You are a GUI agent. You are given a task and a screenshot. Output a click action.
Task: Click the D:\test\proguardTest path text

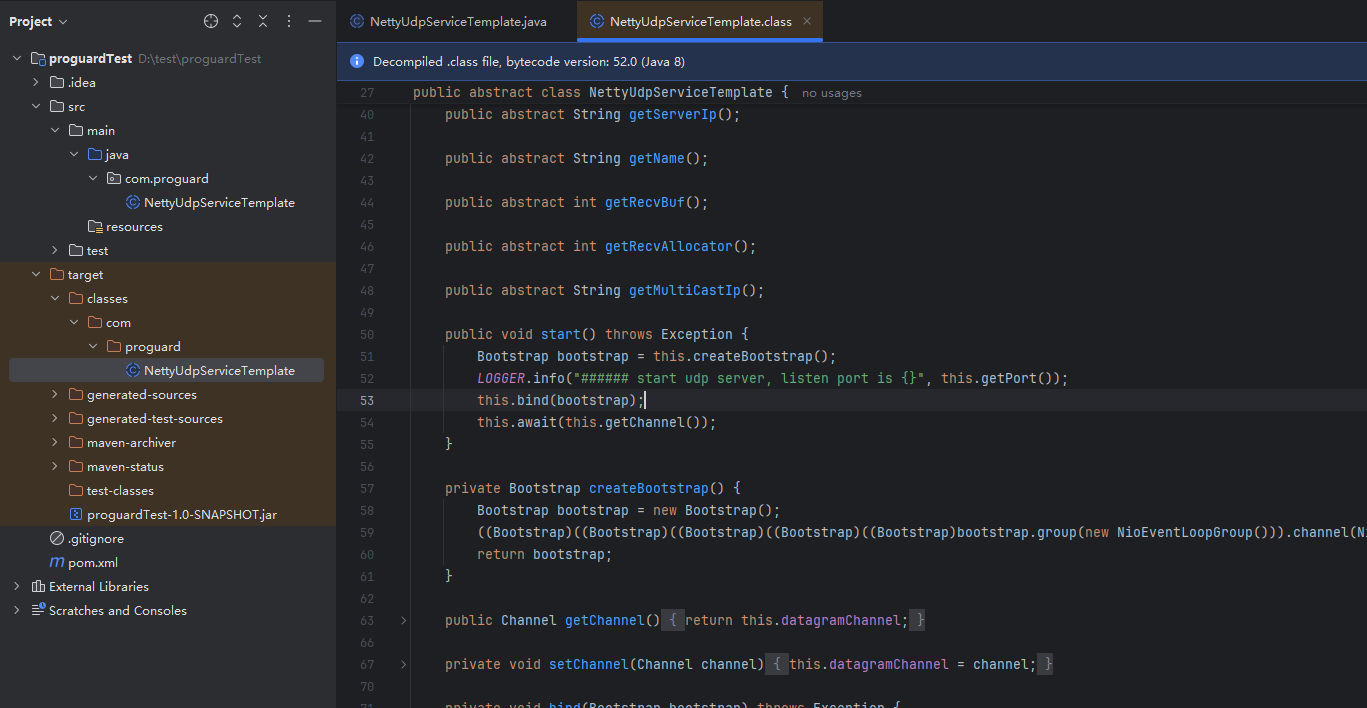tap(199, 59)
